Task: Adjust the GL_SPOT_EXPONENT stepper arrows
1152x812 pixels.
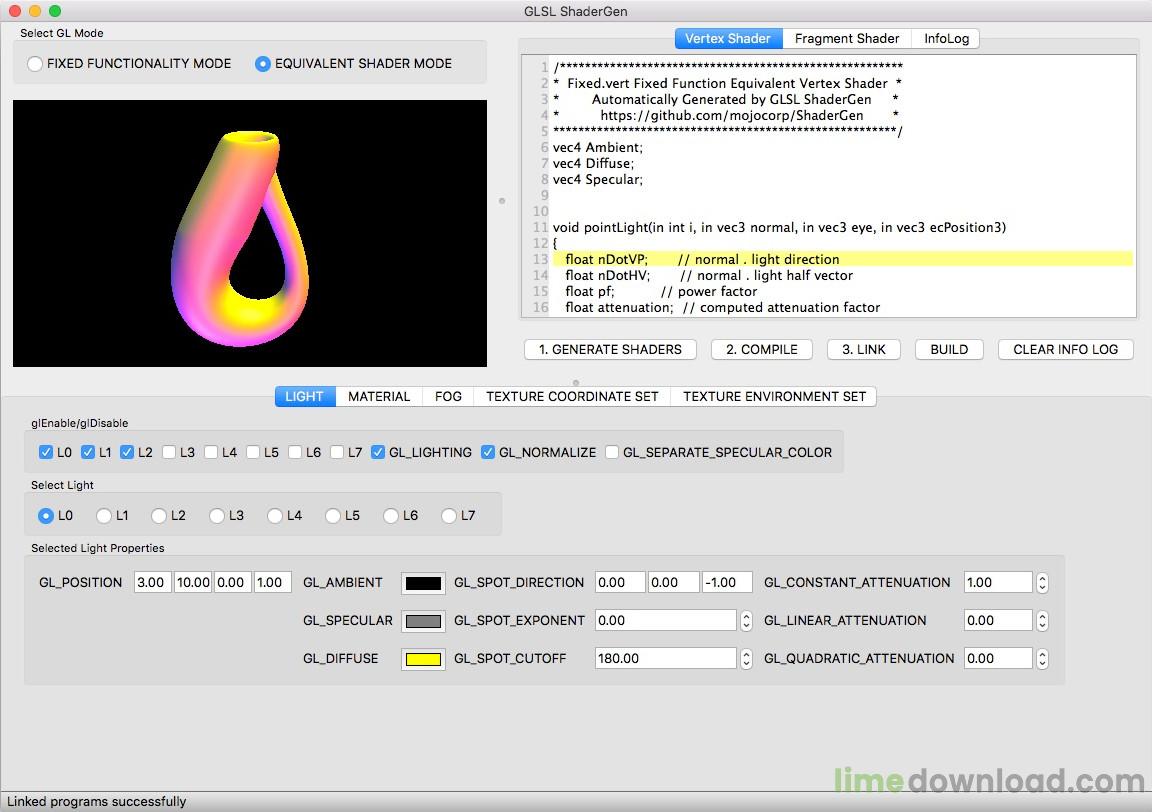Action: coord(746,621)
